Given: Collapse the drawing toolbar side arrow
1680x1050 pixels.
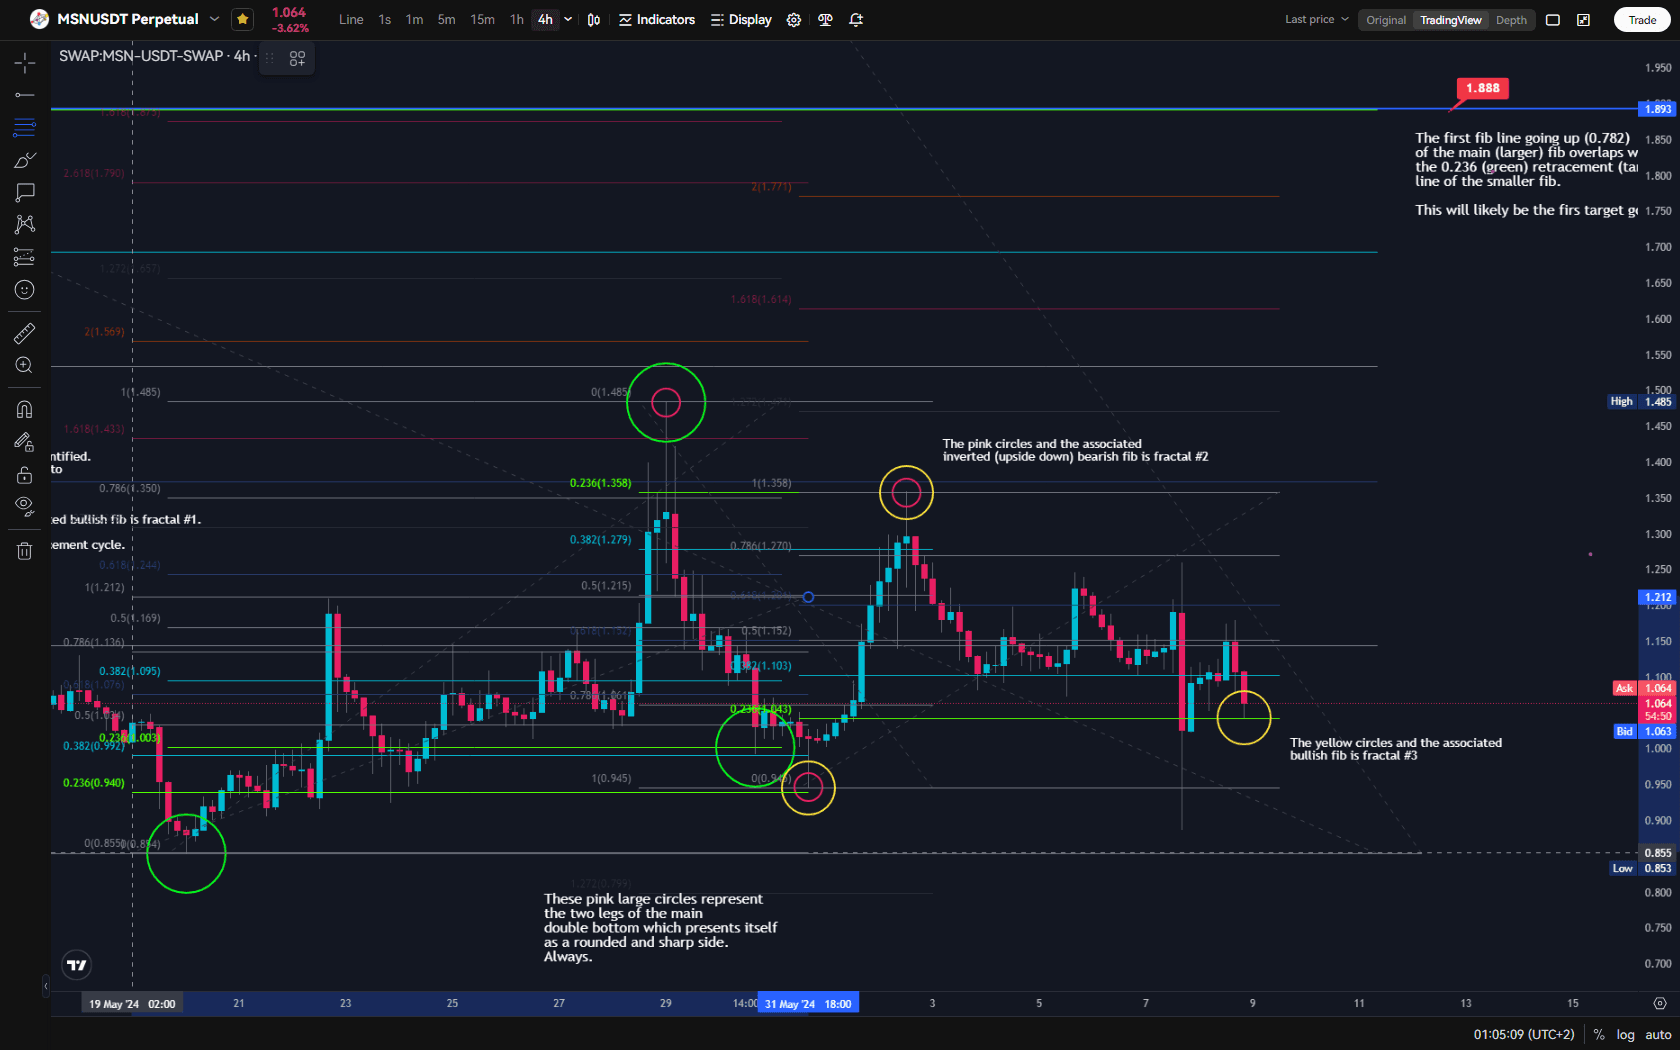Looking at the screenshot, I should pos(46,986).
